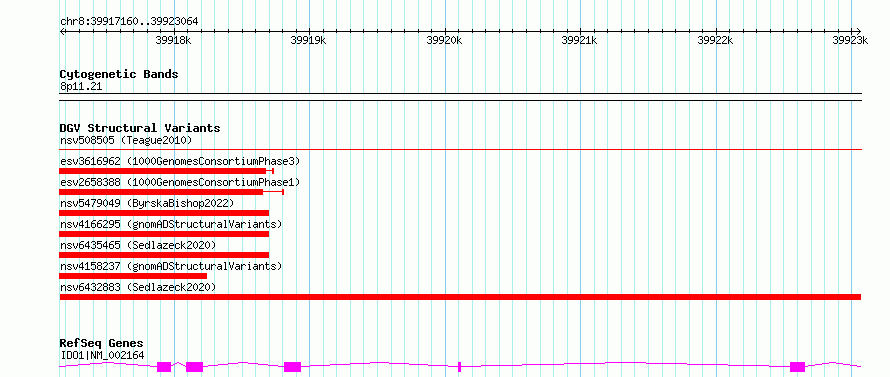Click the esv2658388 right-end confidence whisker
The height and width of the screenshot is (377, 890).
(x=274, y=192)
